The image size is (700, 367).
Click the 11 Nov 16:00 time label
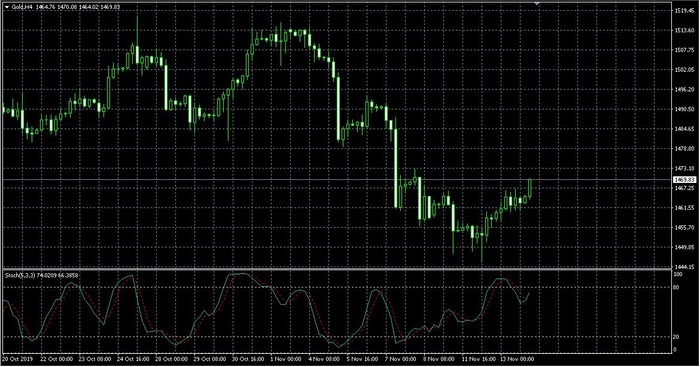click(x=479, y=359)
